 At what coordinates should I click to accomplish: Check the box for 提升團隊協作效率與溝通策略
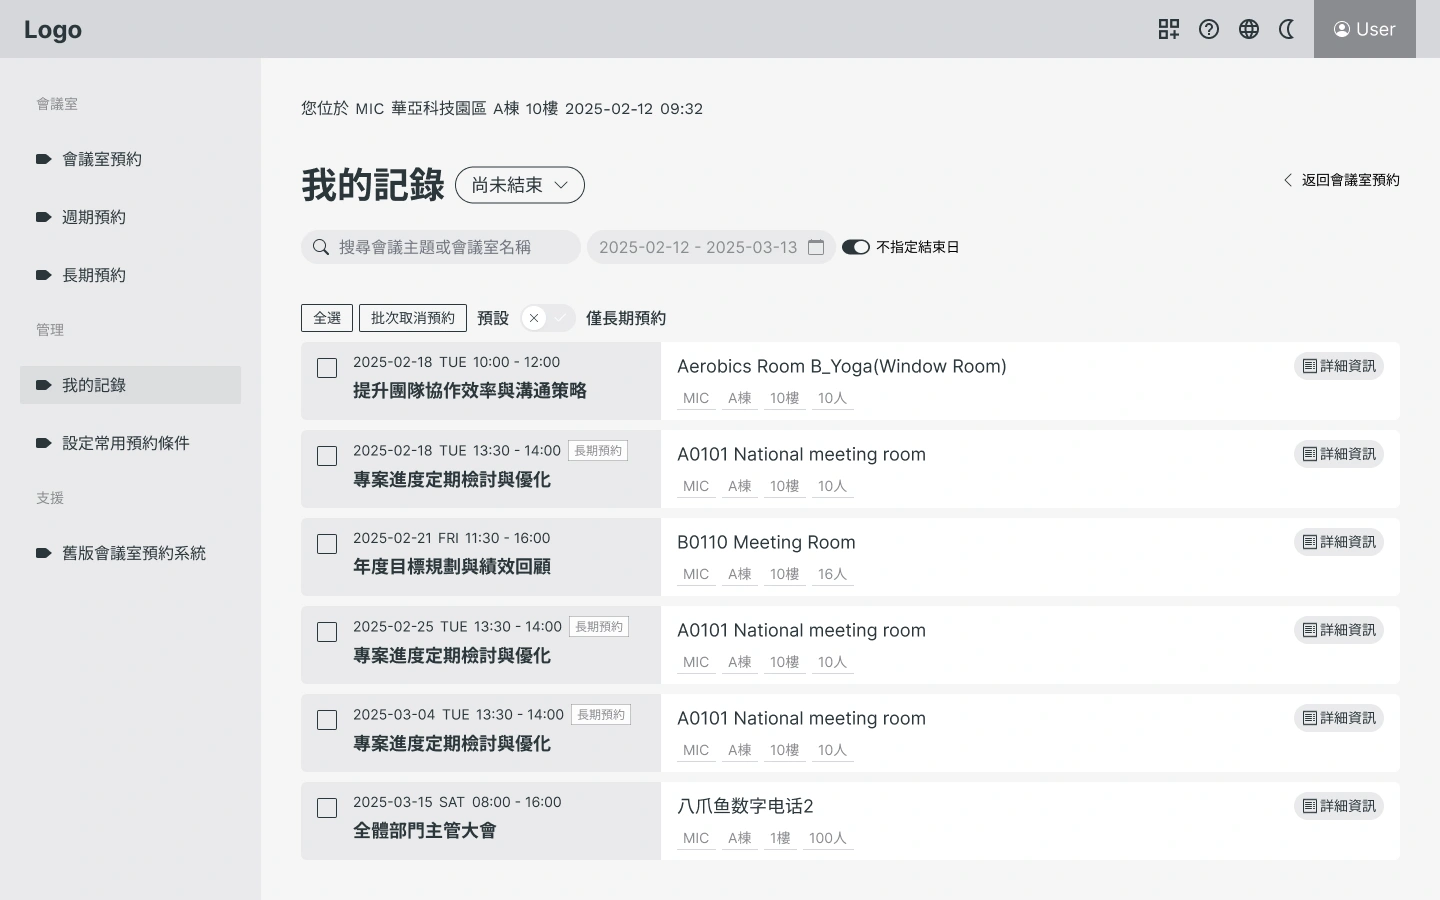pos(327,368)
